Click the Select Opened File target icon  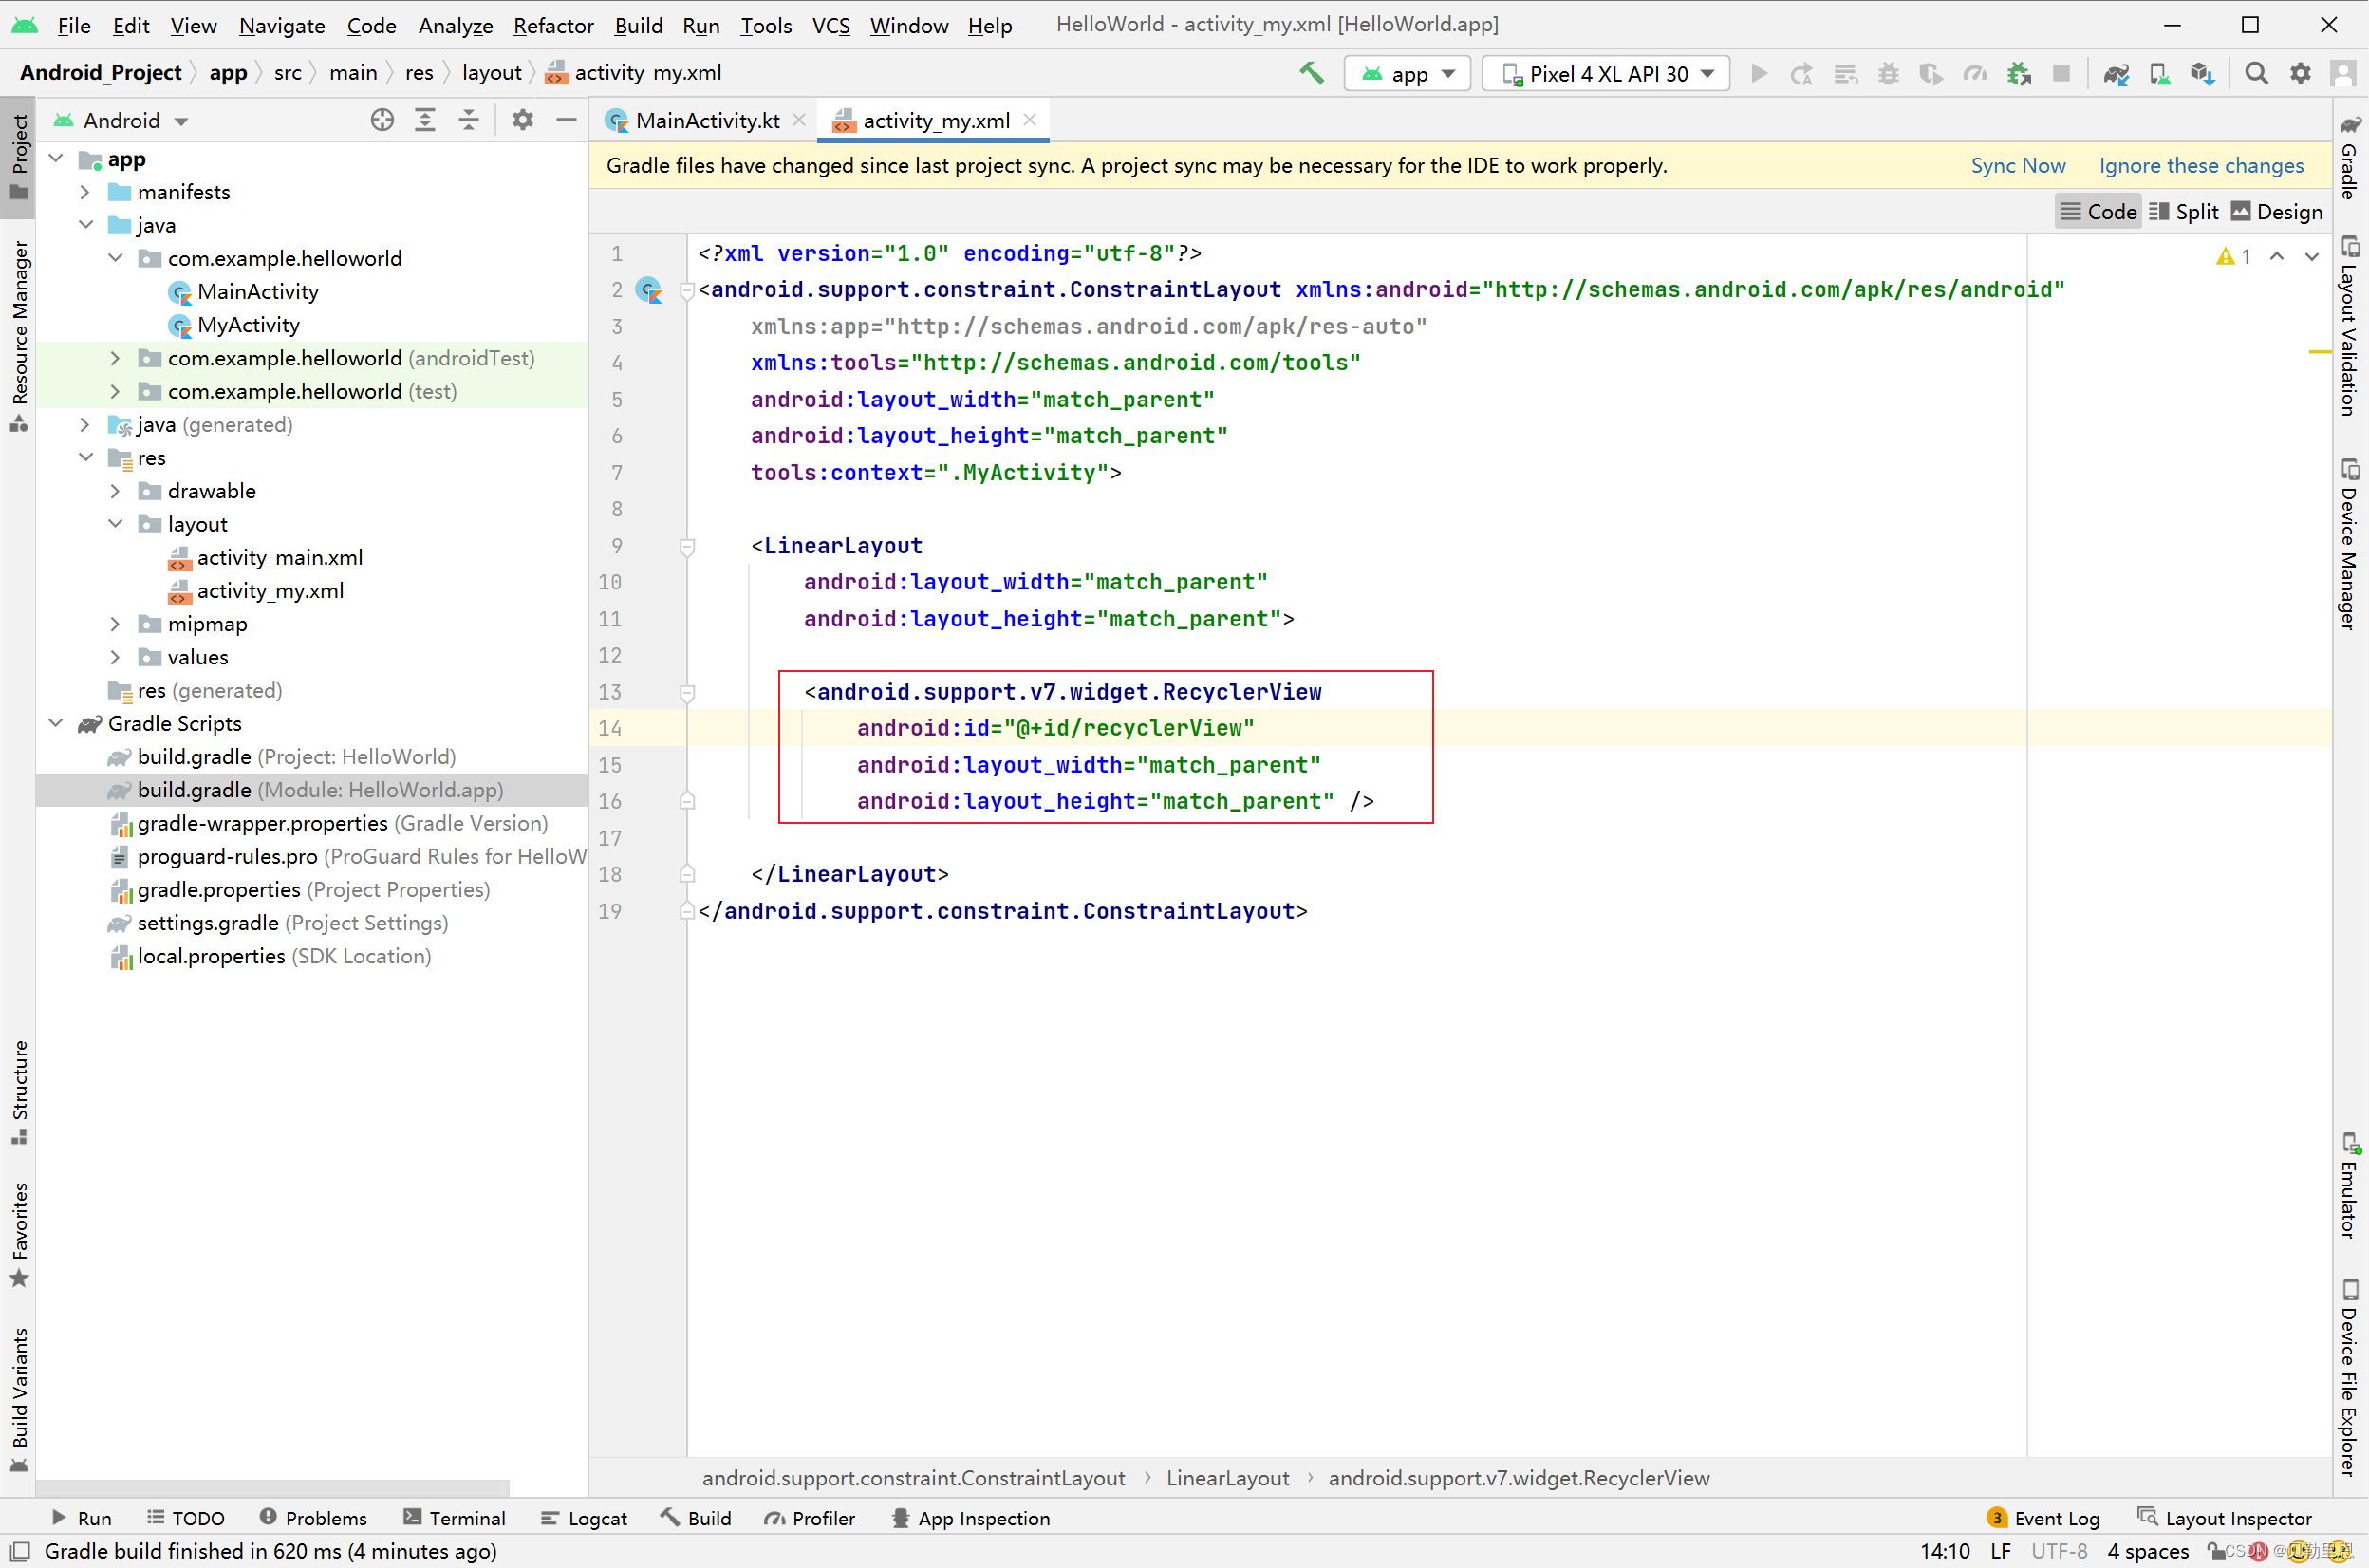pyautogui.click(x=382, y=120)
